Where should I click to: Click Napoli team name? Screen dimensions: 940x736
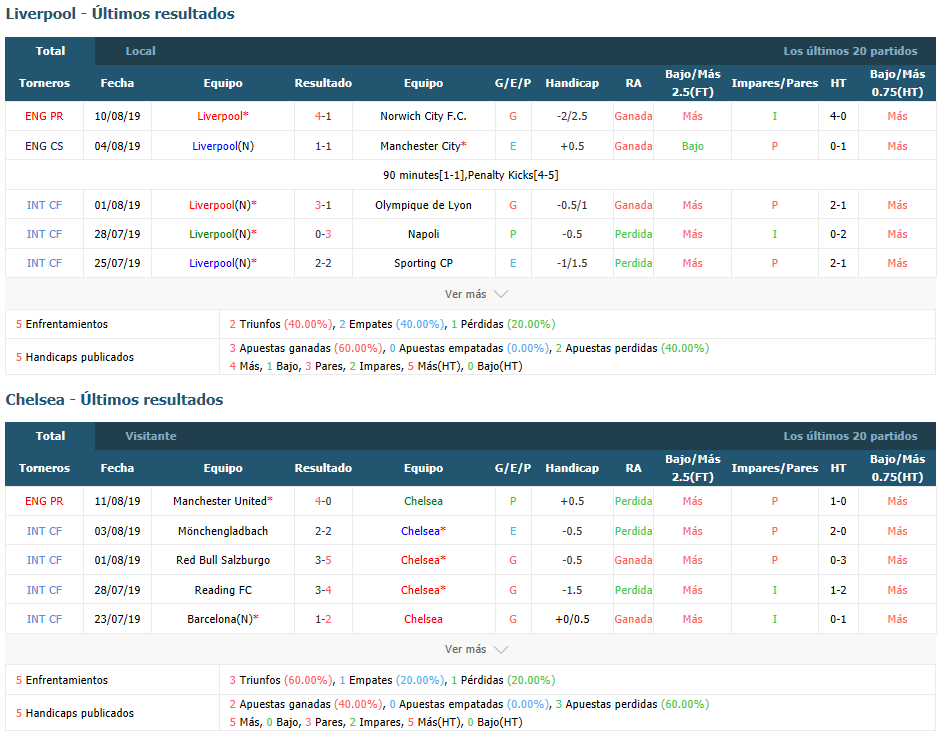423,234
